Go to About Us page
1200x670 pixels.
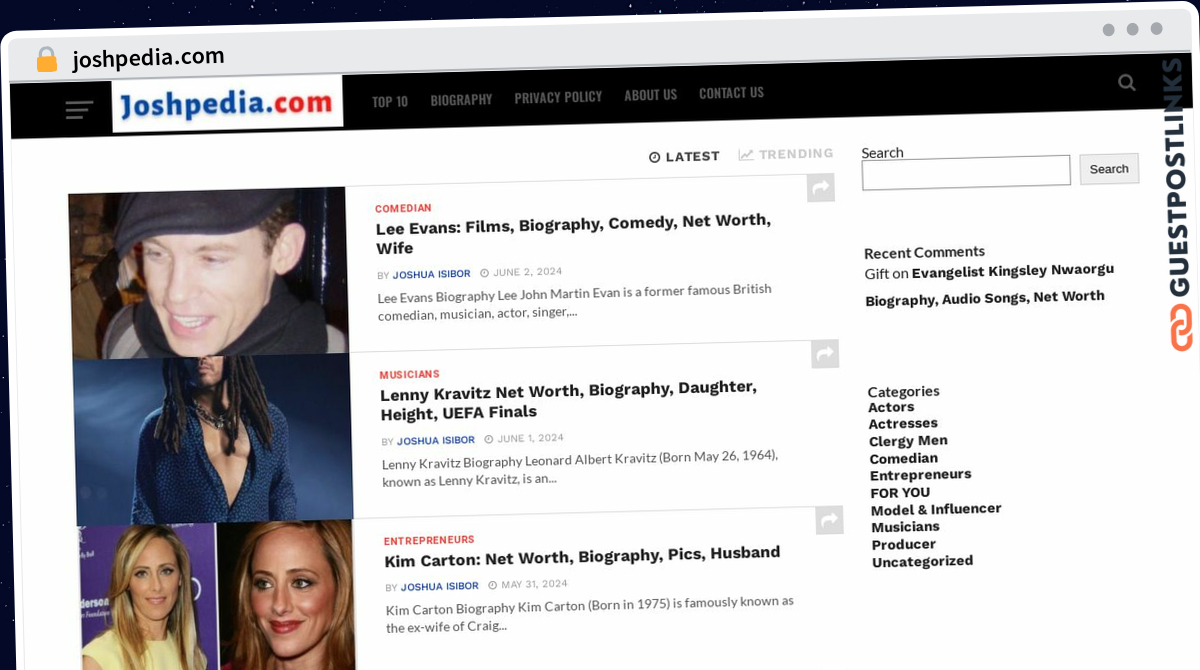point(650,95)
